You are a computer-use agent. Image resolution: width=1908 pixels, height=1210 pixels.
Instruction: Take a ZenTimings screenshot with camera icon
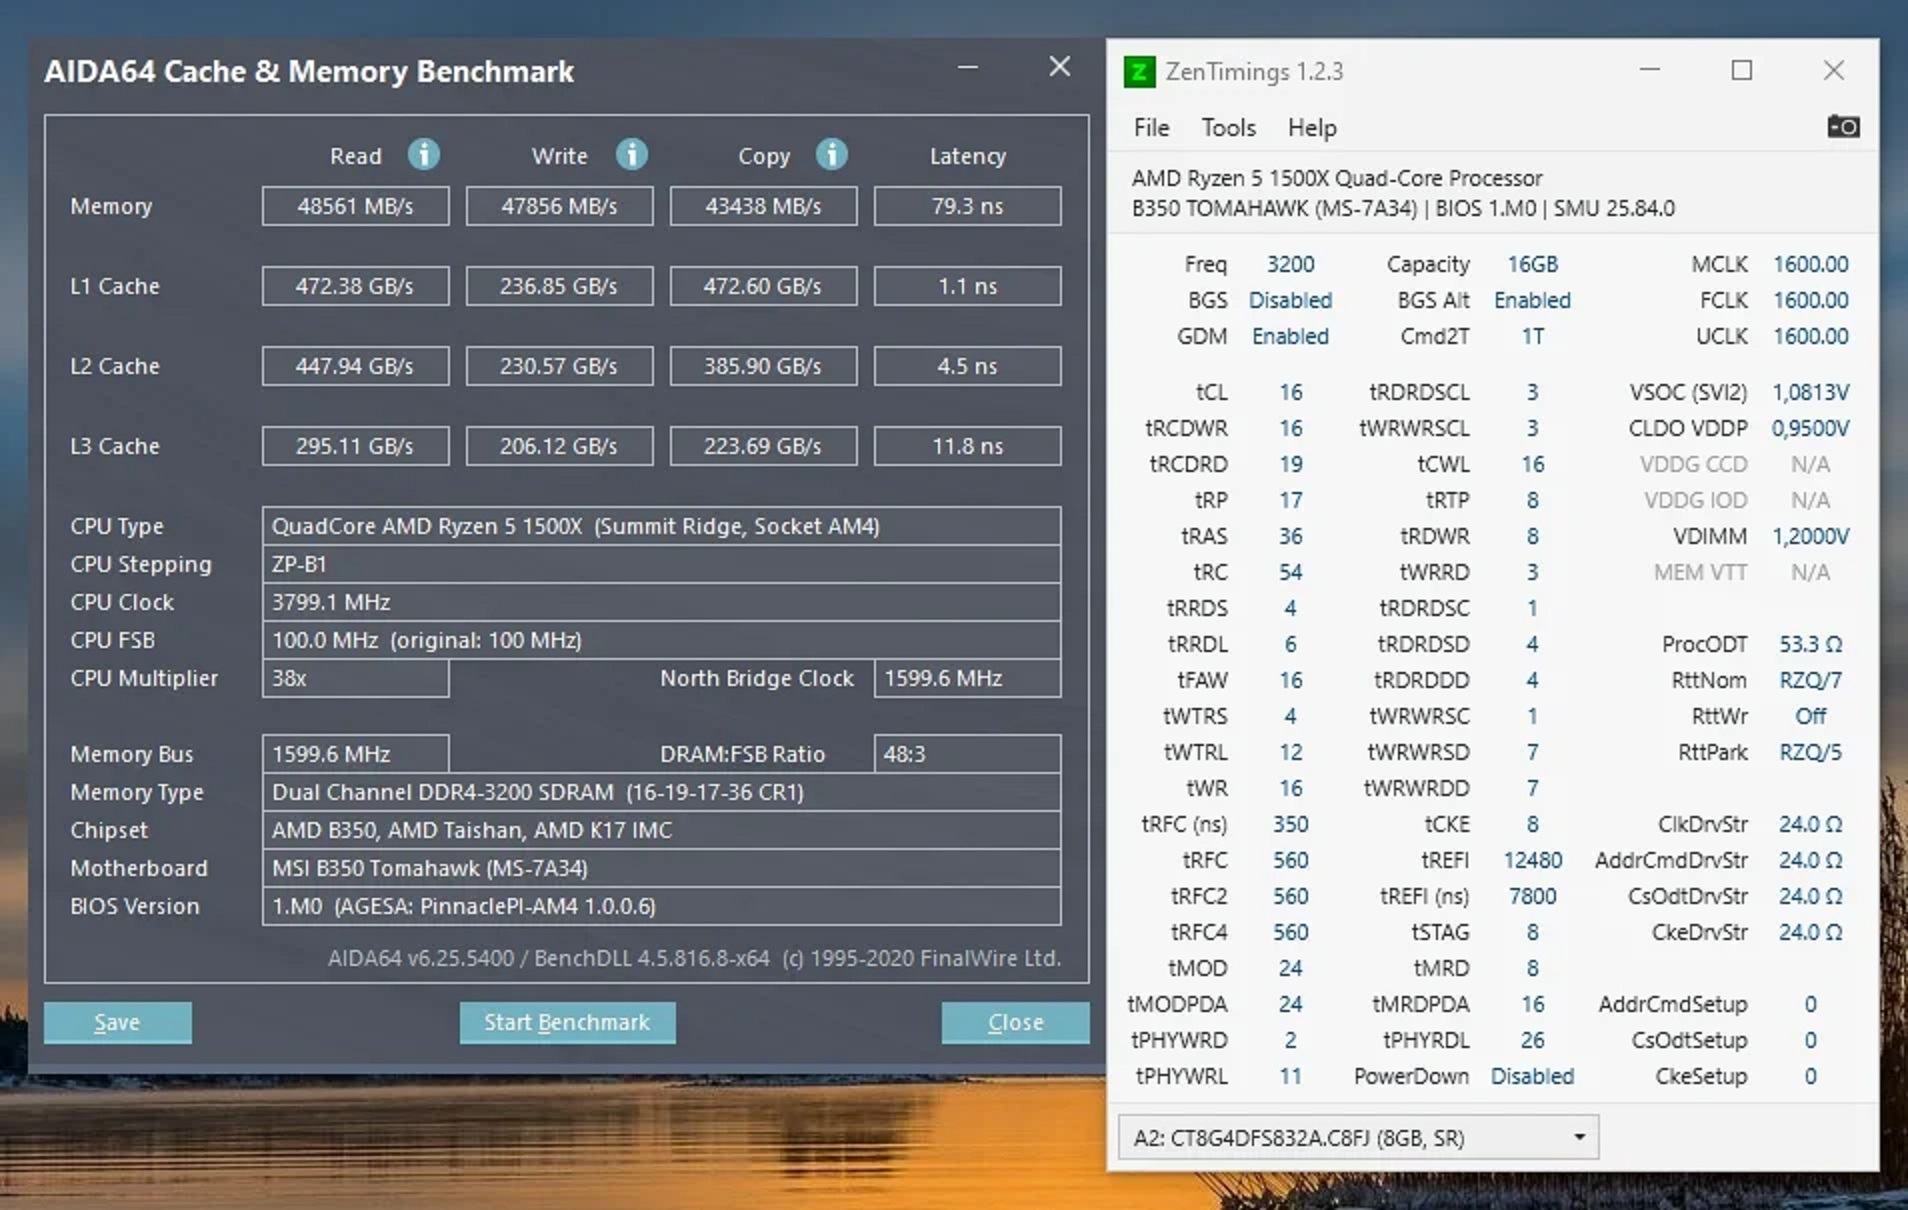coord(1843,127)
